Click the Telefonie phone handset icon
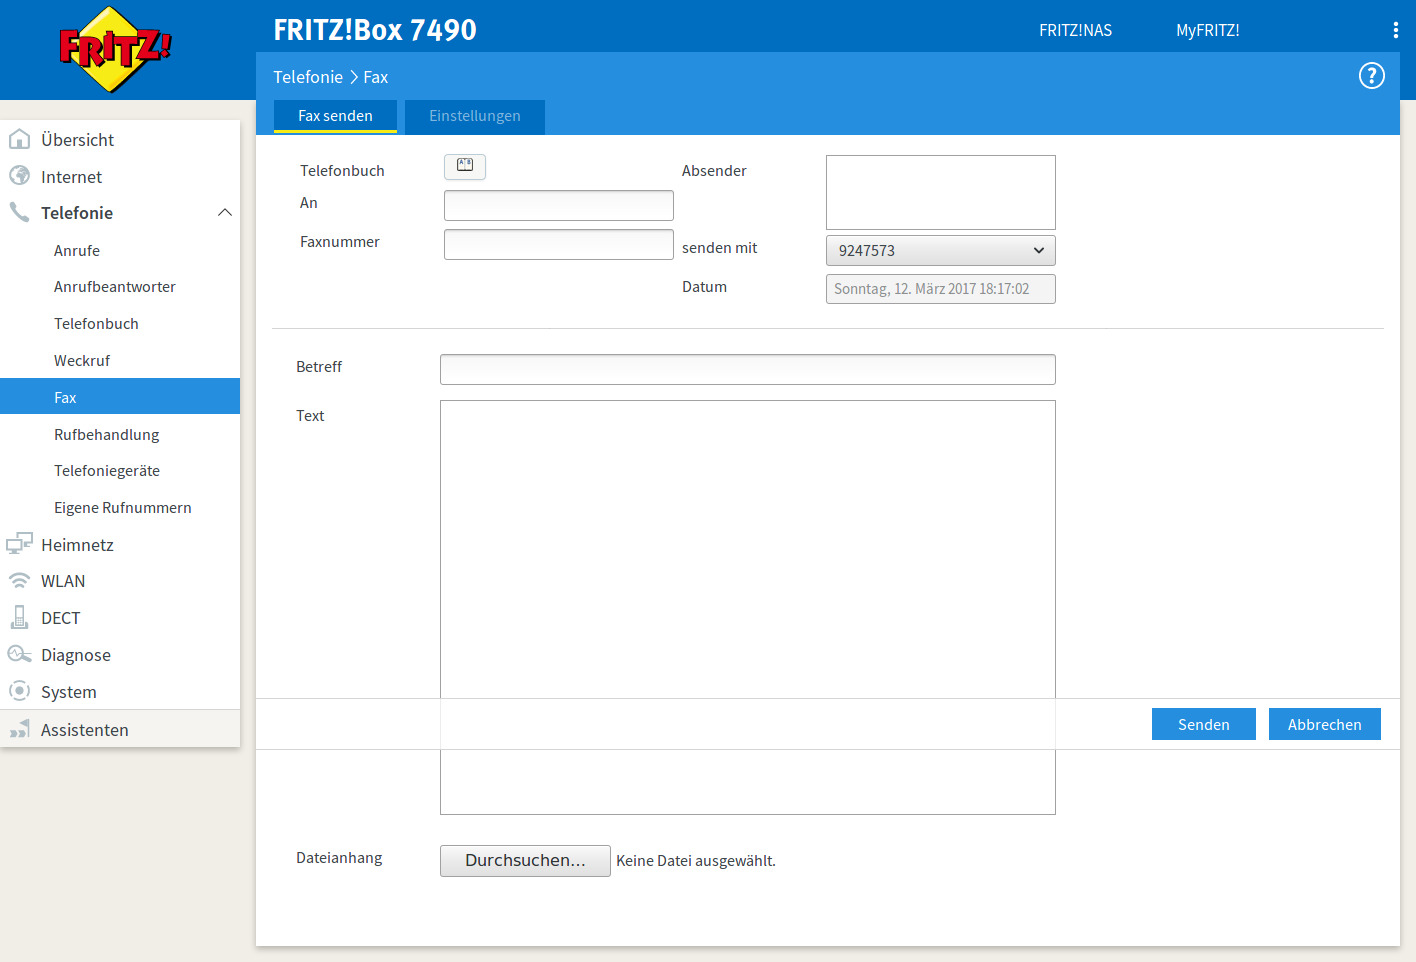 (x=19, y=212)
